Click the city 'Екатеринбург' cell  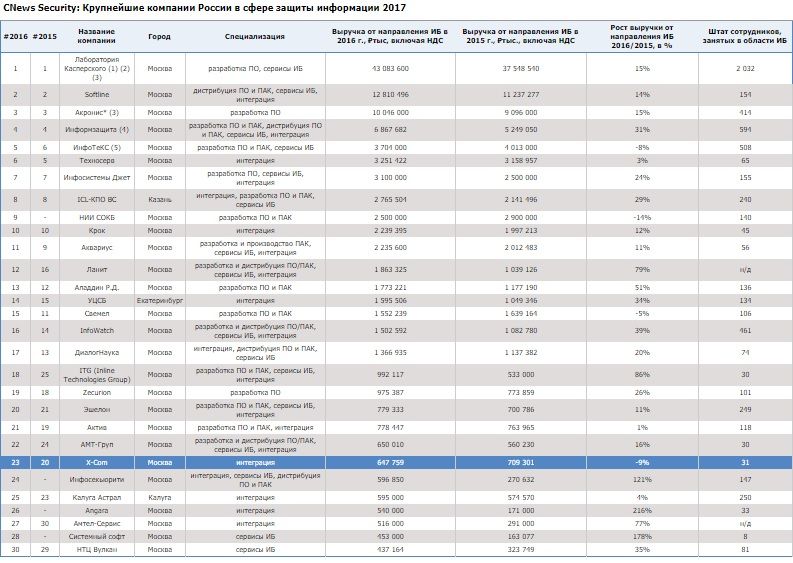pyautogui.click(x=159, y=300)
